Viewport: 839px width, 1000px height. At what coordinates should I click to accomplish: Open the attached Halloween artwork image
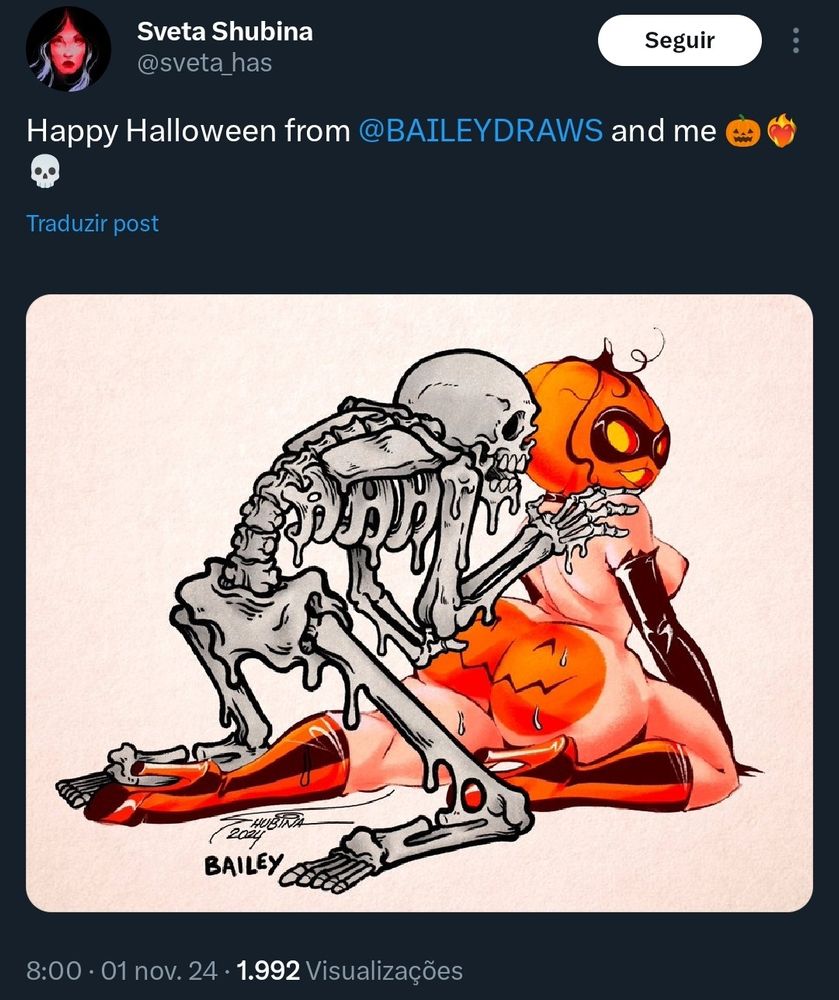click(x=420, y=603)
